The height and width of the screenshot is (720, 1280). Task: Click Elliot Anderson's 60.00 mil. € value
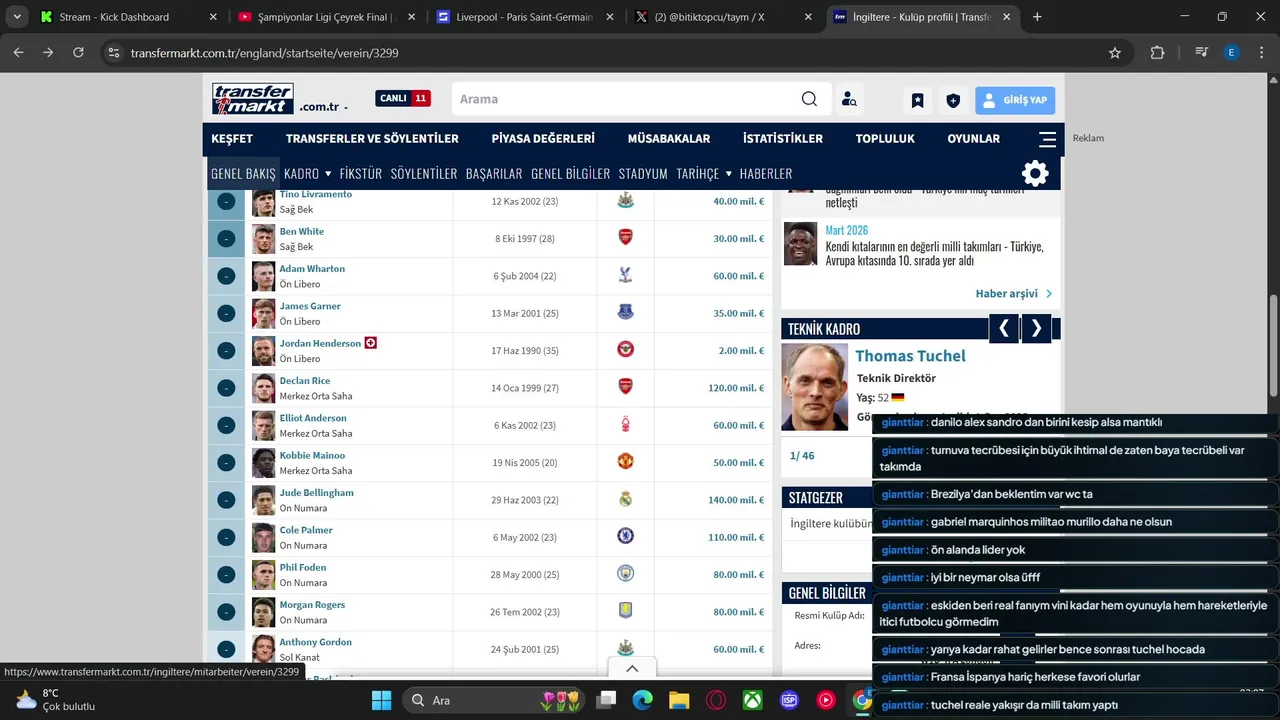point(738,425)
